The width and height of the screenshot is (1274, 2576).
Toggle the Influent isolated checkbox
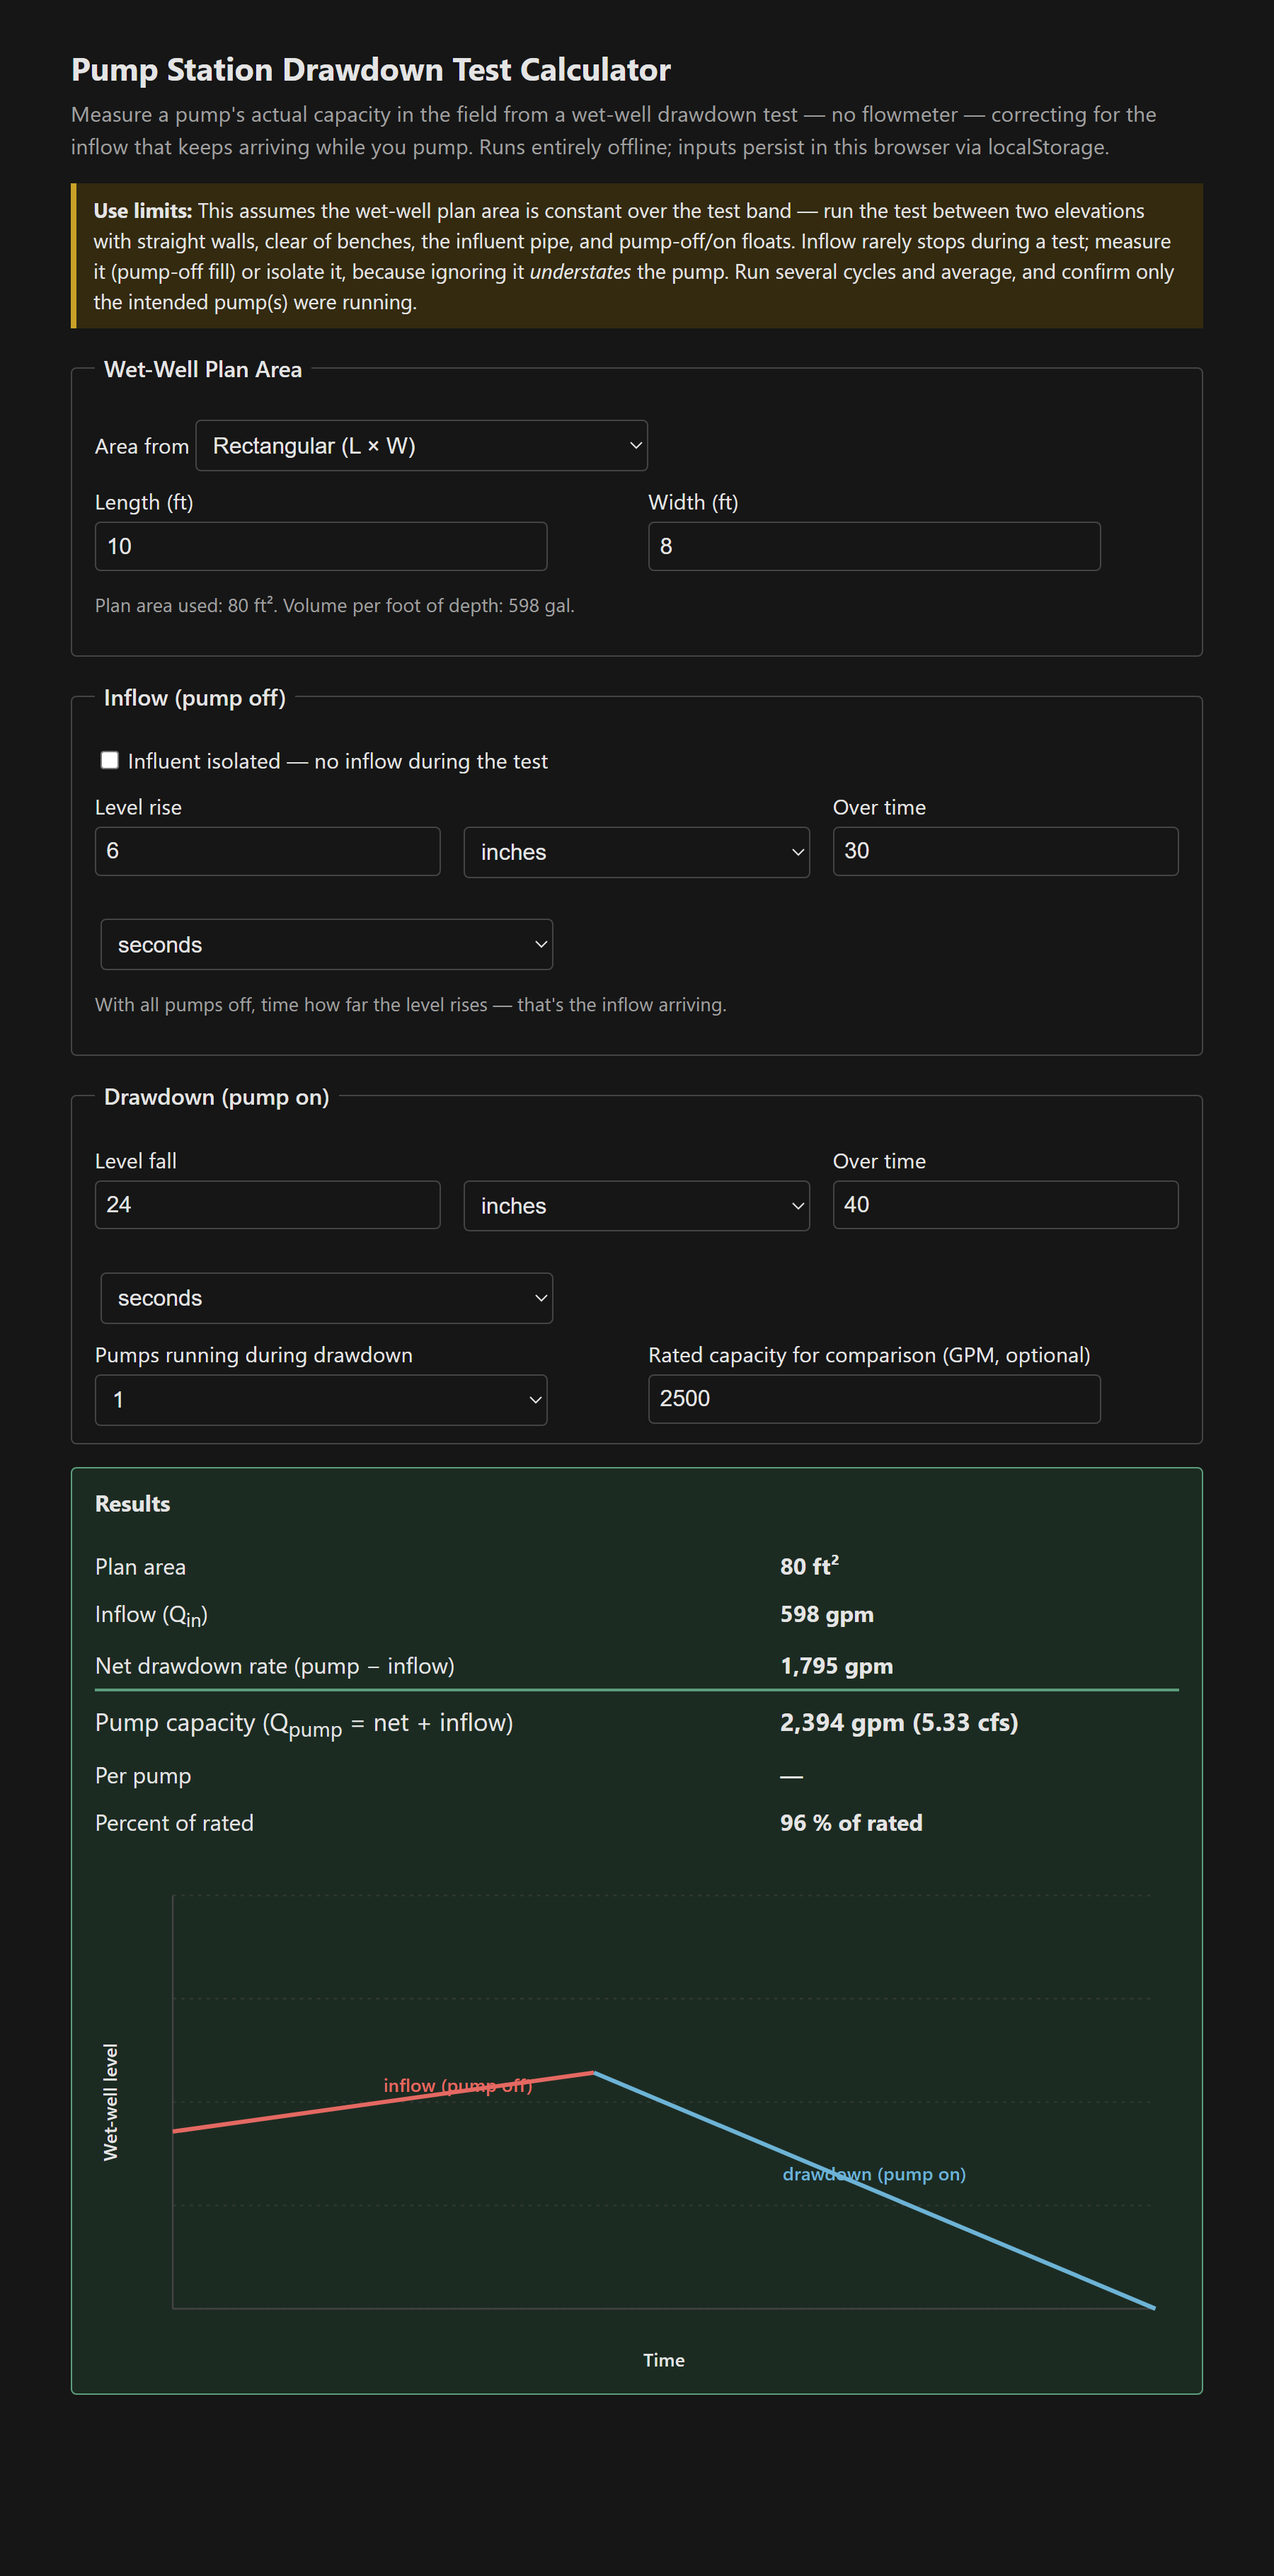tap(110, 760)
